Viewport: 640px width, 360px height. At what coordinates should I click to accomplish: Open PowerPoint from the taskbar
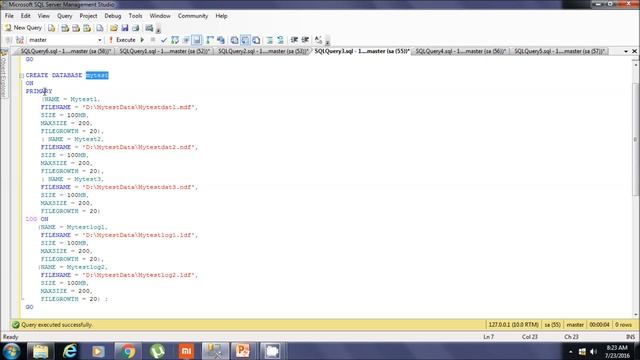[243, 351]
